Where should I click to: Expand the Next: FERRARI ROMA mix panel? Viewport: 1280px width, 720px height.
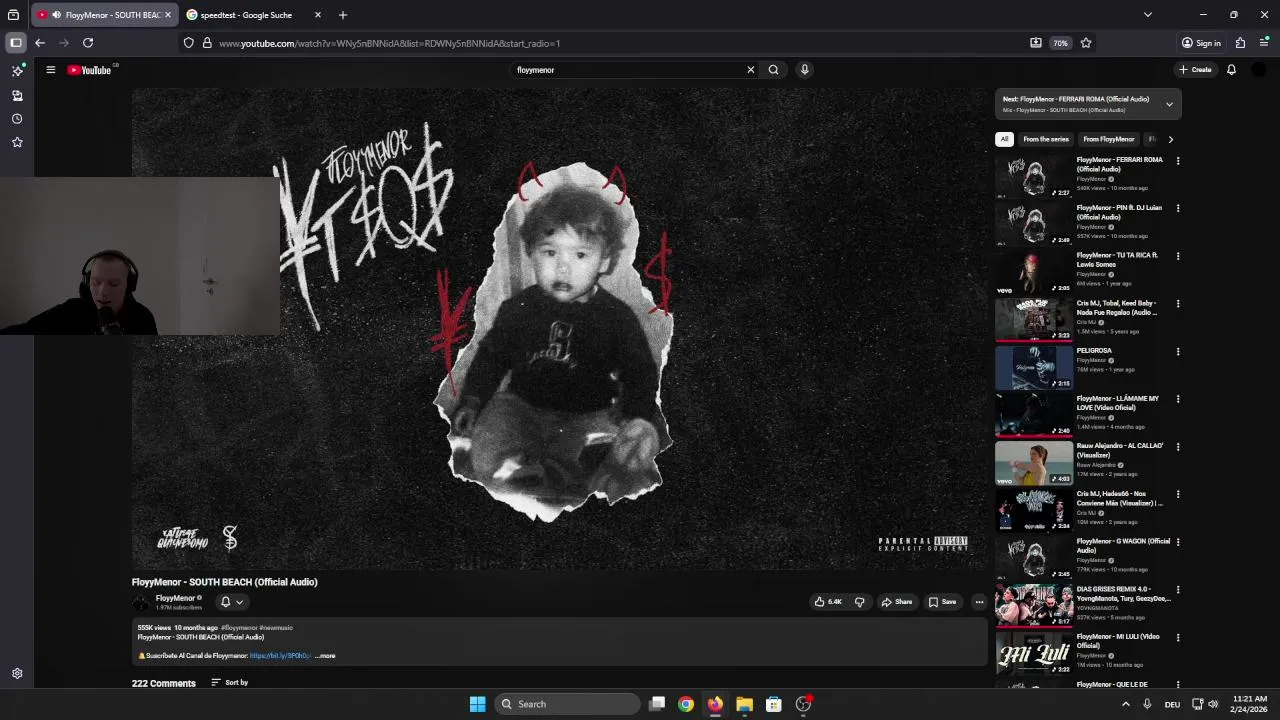(x=1169, y=104)
